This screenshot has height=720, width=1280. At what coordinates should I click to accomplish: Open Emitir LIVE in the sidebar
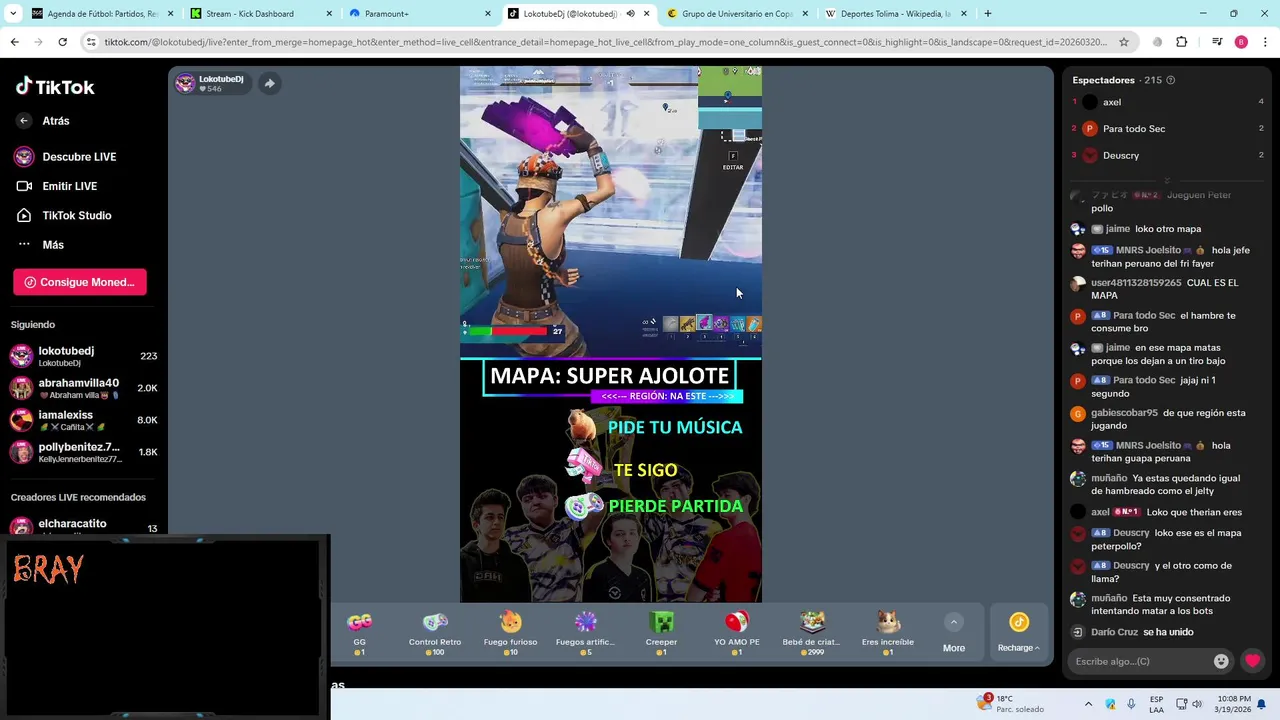(x=56, y=186)
